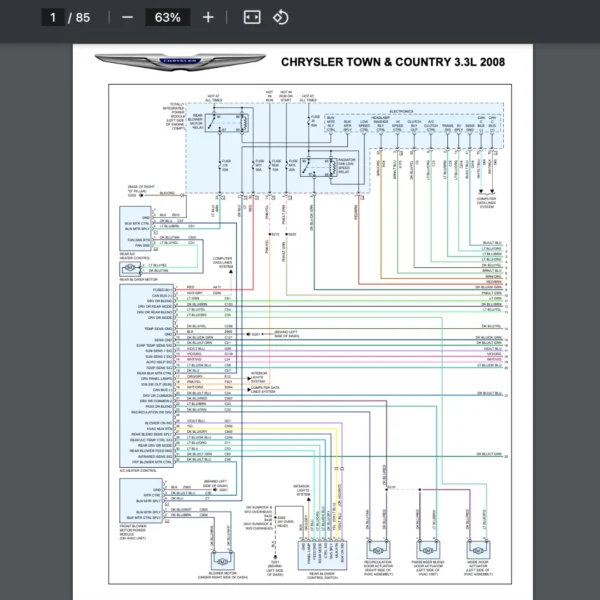This screenshot has height=600, width=600.
Task: Click the fit to page icon
Action: point(252,17)
